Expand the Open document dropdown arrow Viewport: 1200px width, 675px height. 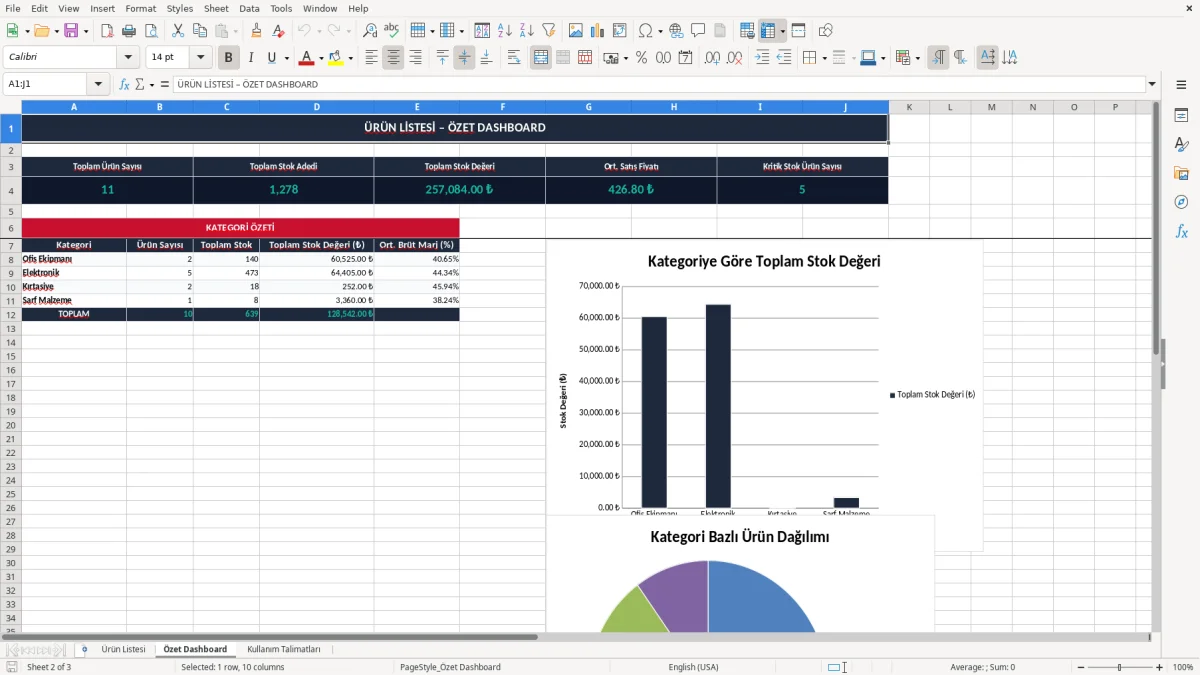click(x=57, y=31)
